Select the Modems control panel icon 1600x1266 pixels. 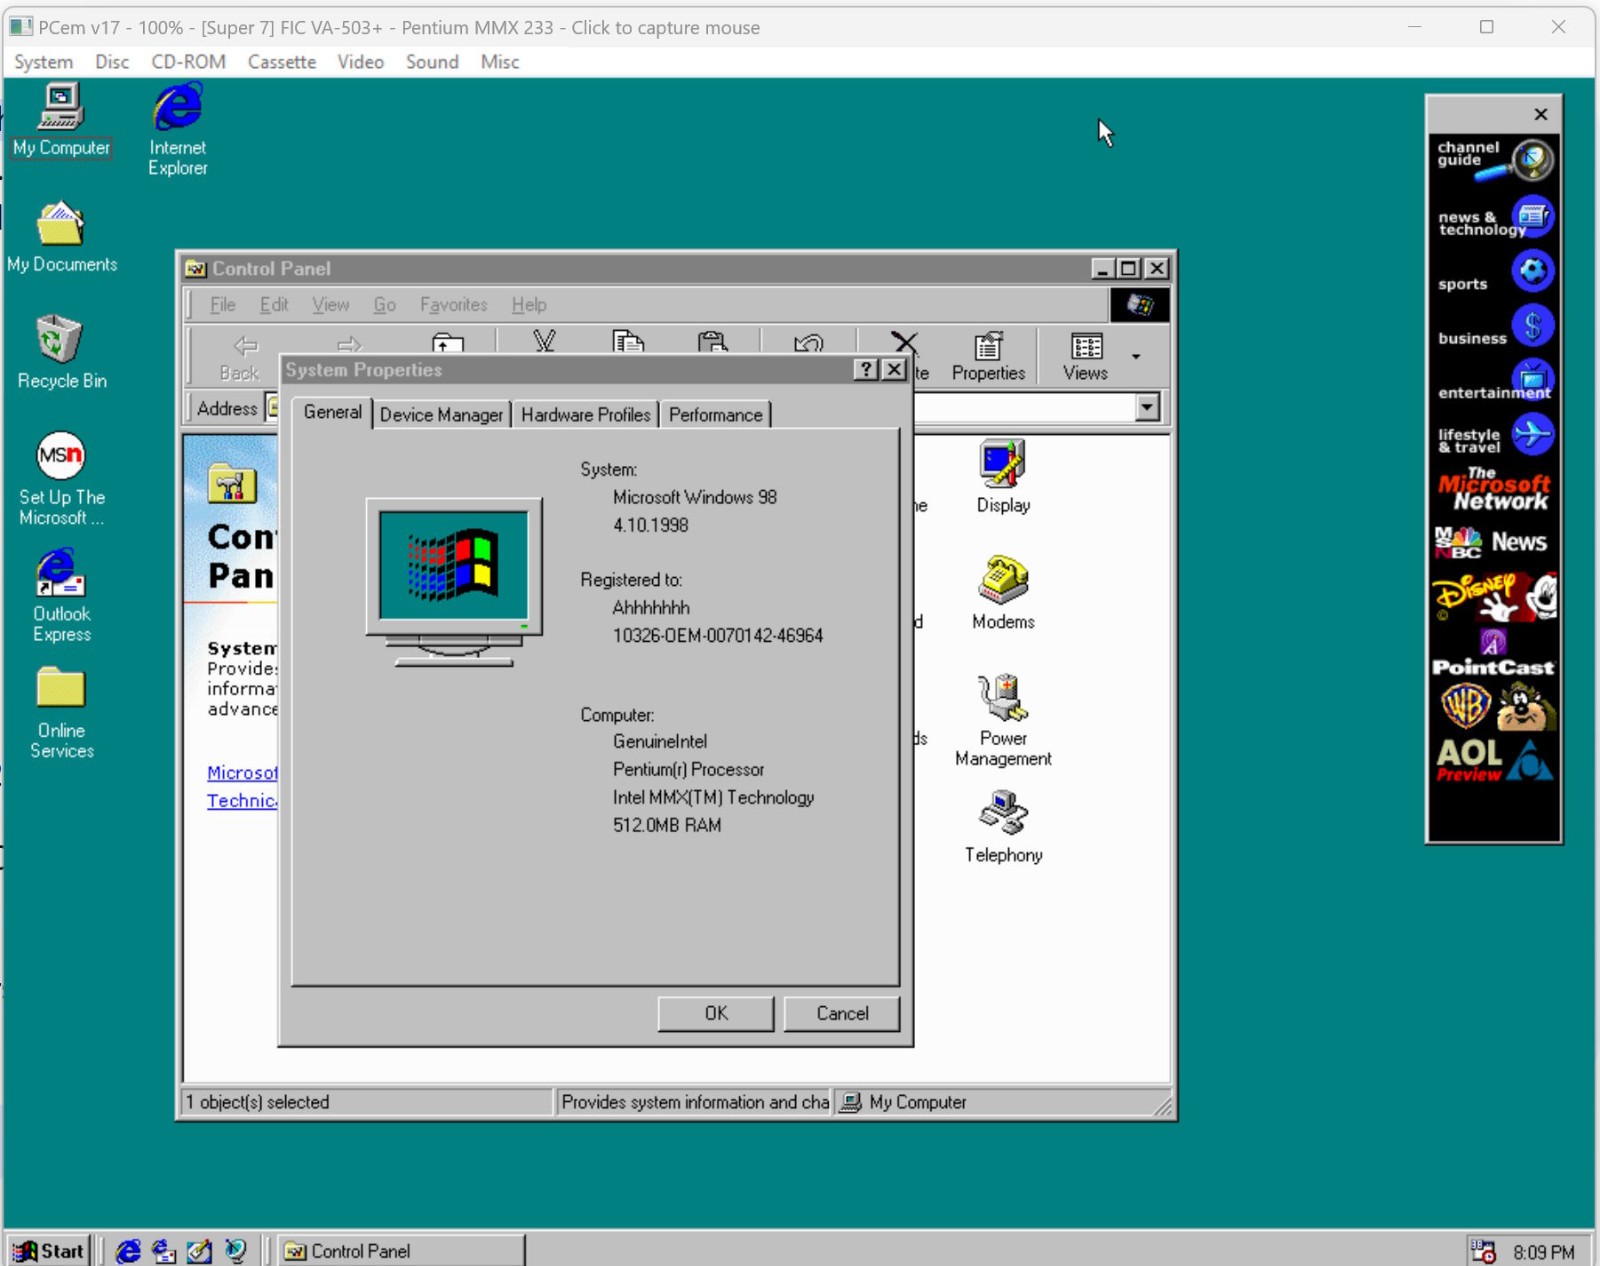click(x=1003, y=593)
